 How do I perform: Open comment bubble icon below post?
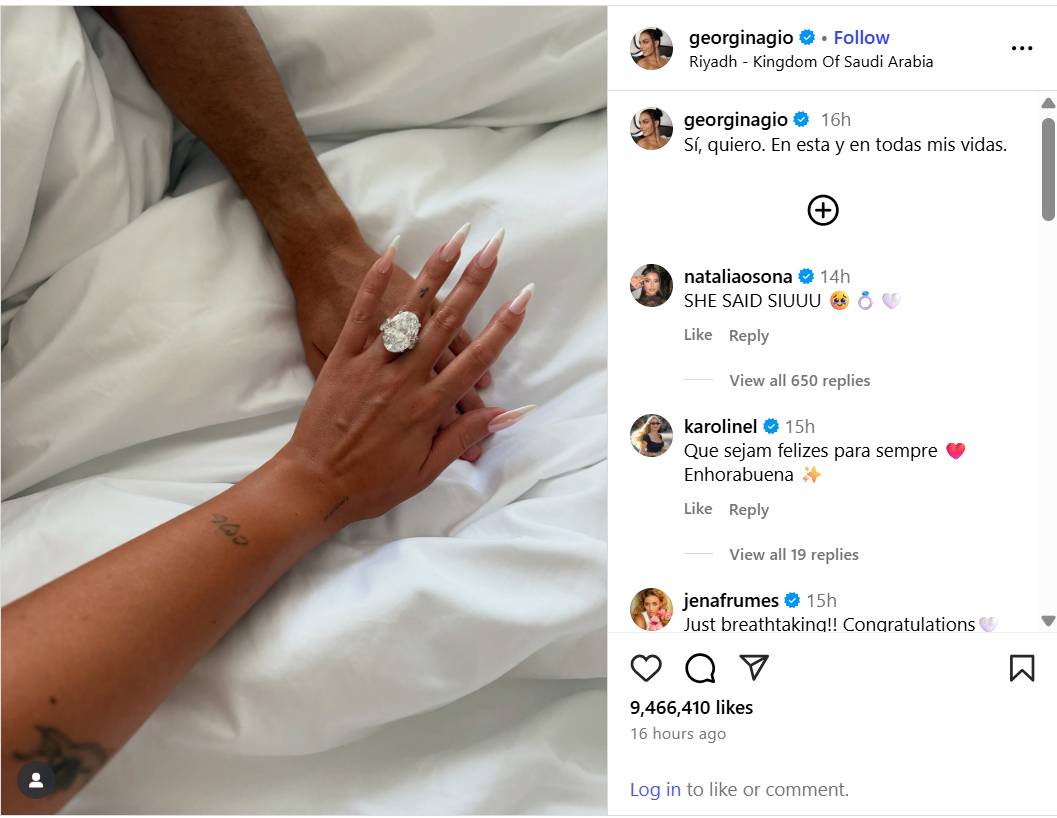click(x=700, y=668)
